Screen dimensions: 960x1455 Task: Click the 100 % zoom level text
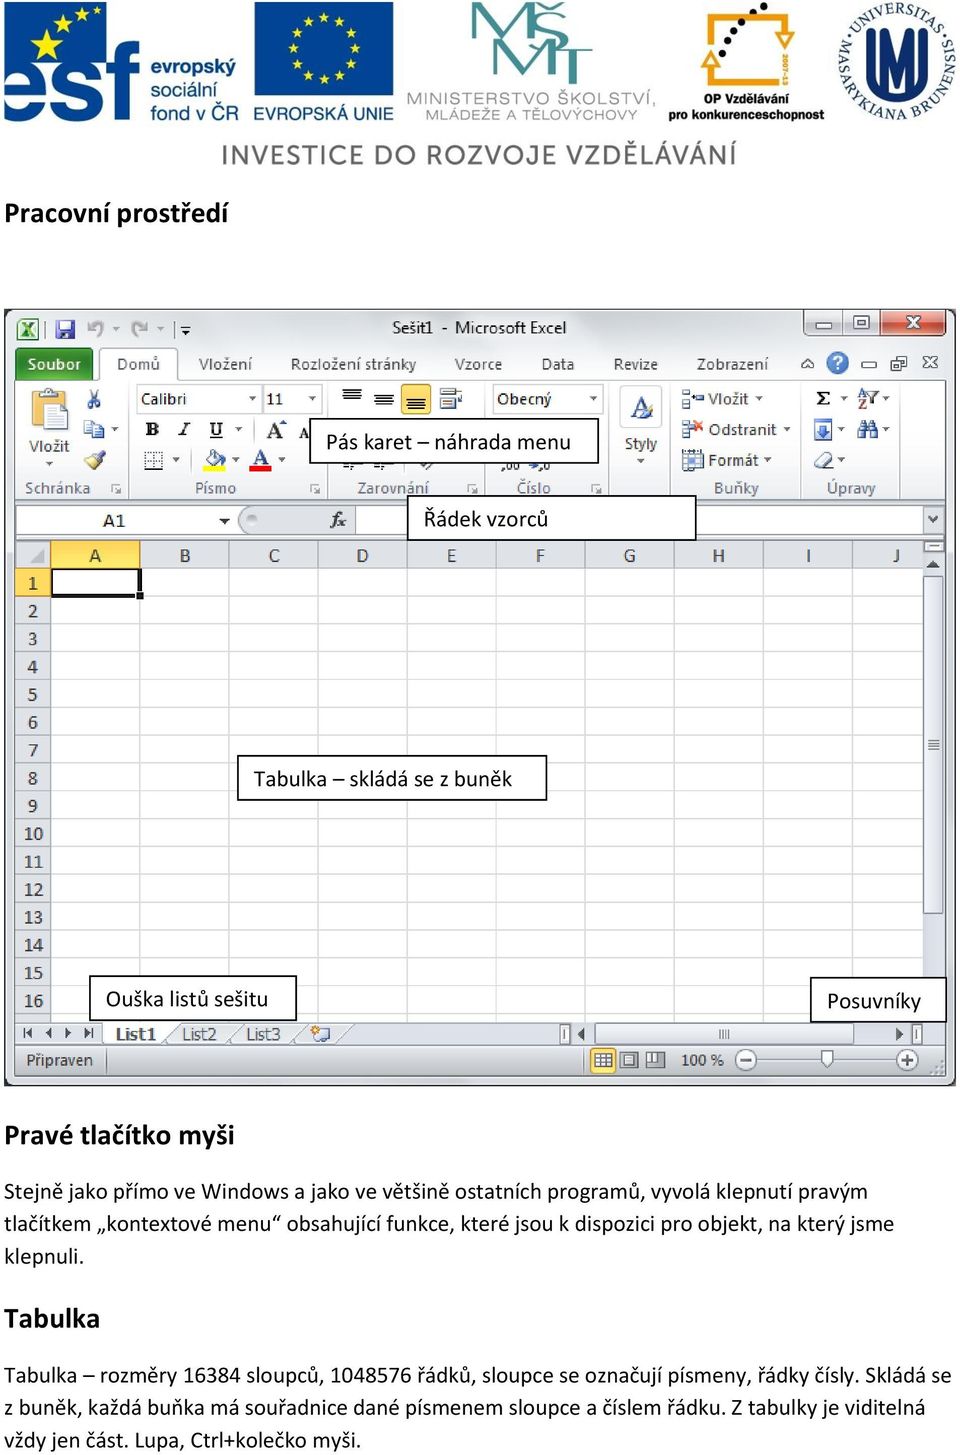[702, 1060]
